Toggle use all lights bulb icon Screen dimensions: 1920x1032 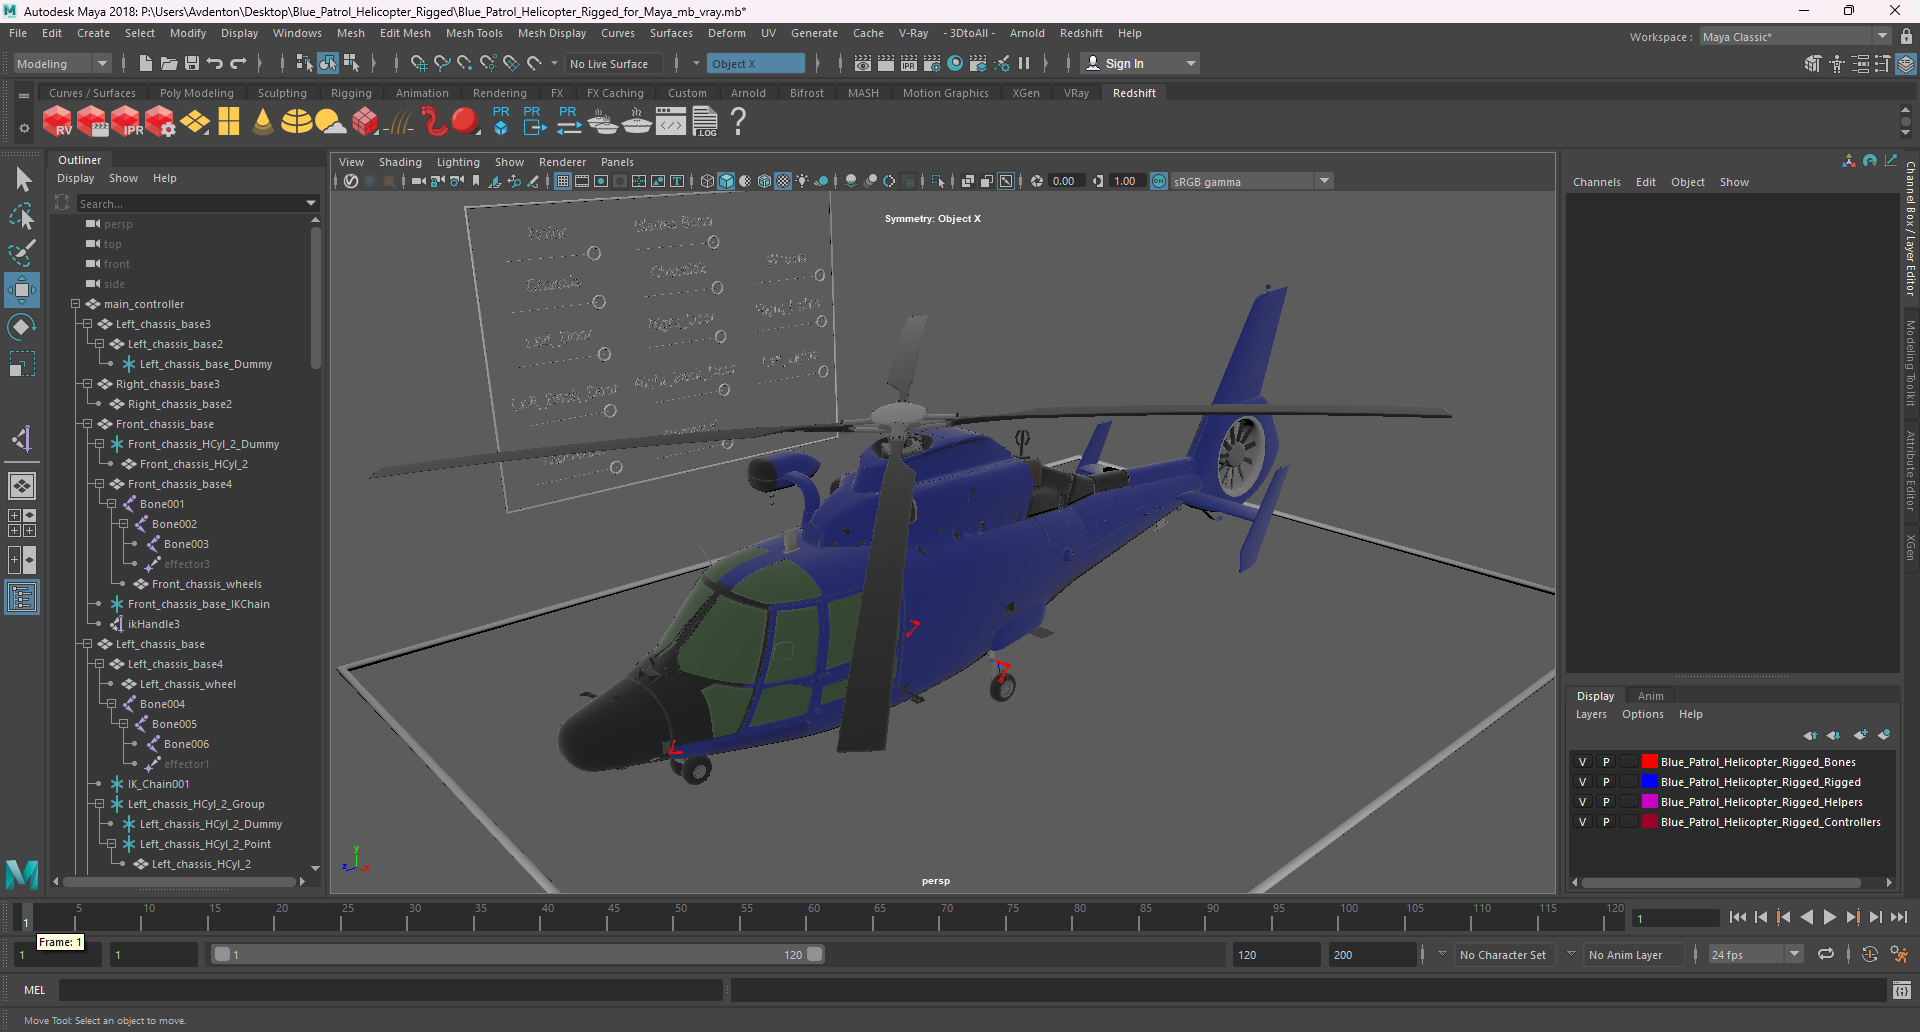click(x=803, y=181)
